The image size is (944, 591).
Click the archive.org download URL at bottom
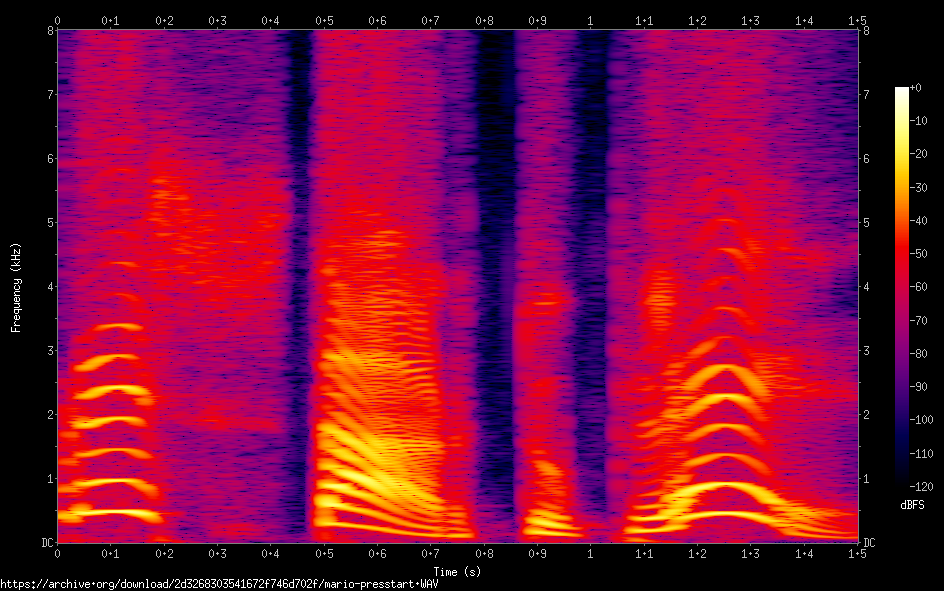219,583
